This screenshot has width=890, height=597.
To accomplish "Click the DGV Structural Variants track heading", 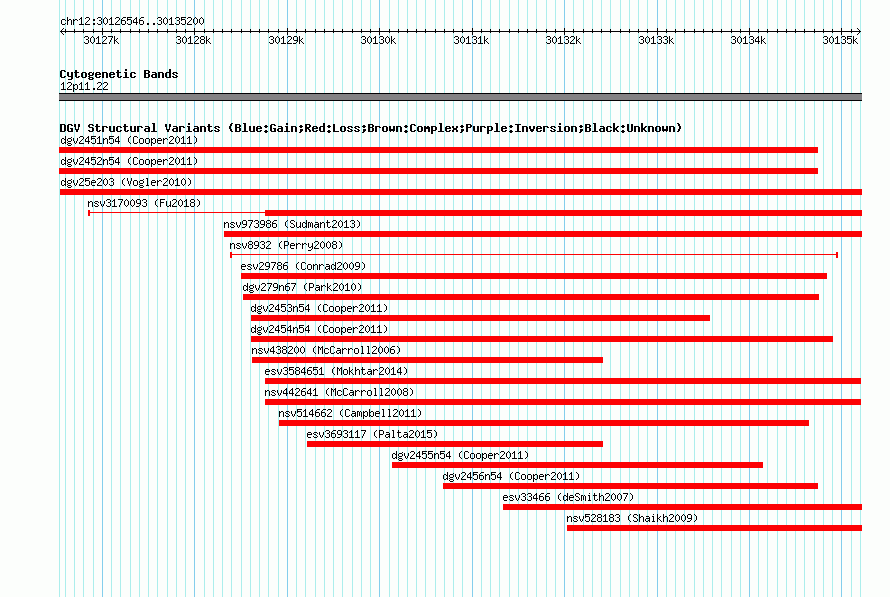I will [370, 128].
